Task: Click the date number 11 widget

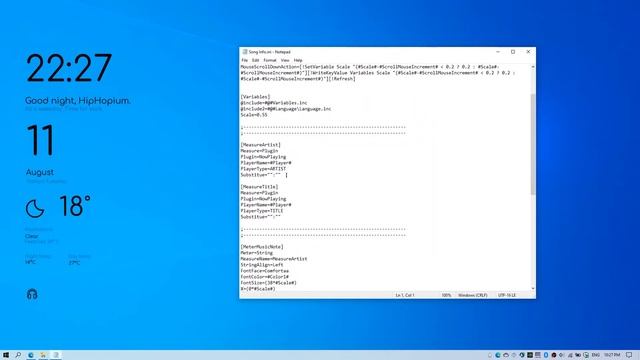Action: 40,140
